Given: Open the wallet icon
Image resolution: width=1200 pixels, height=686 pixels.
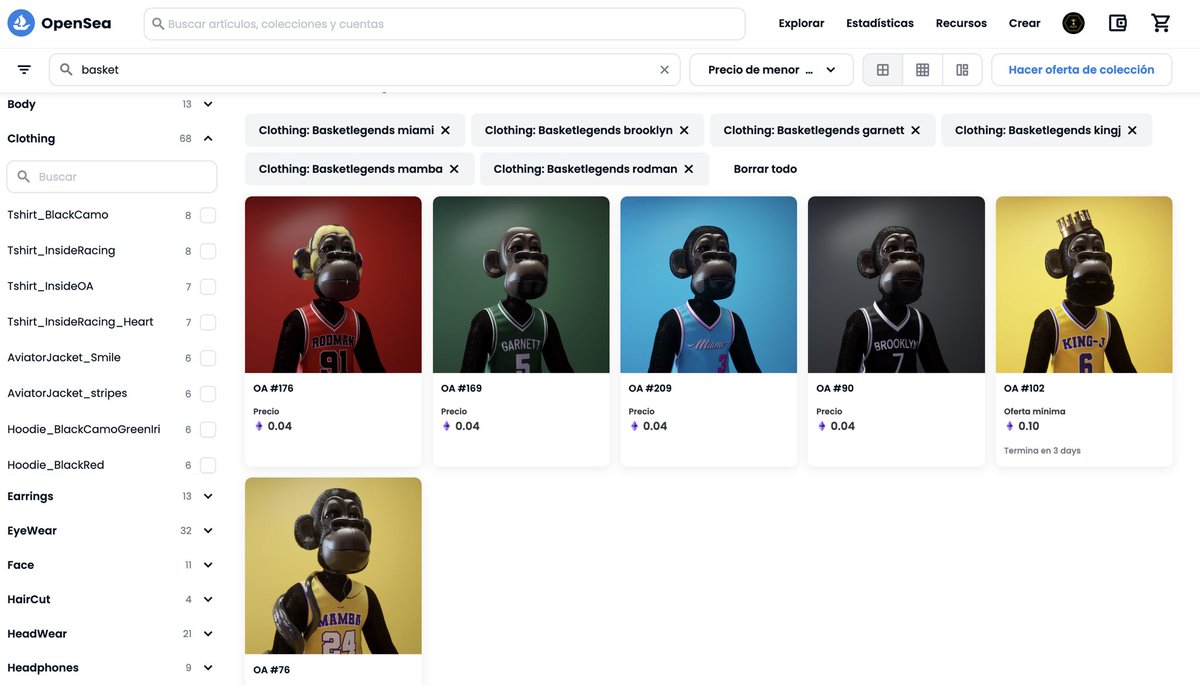Looking at the screenshot, I should (x=1118, y=23).
